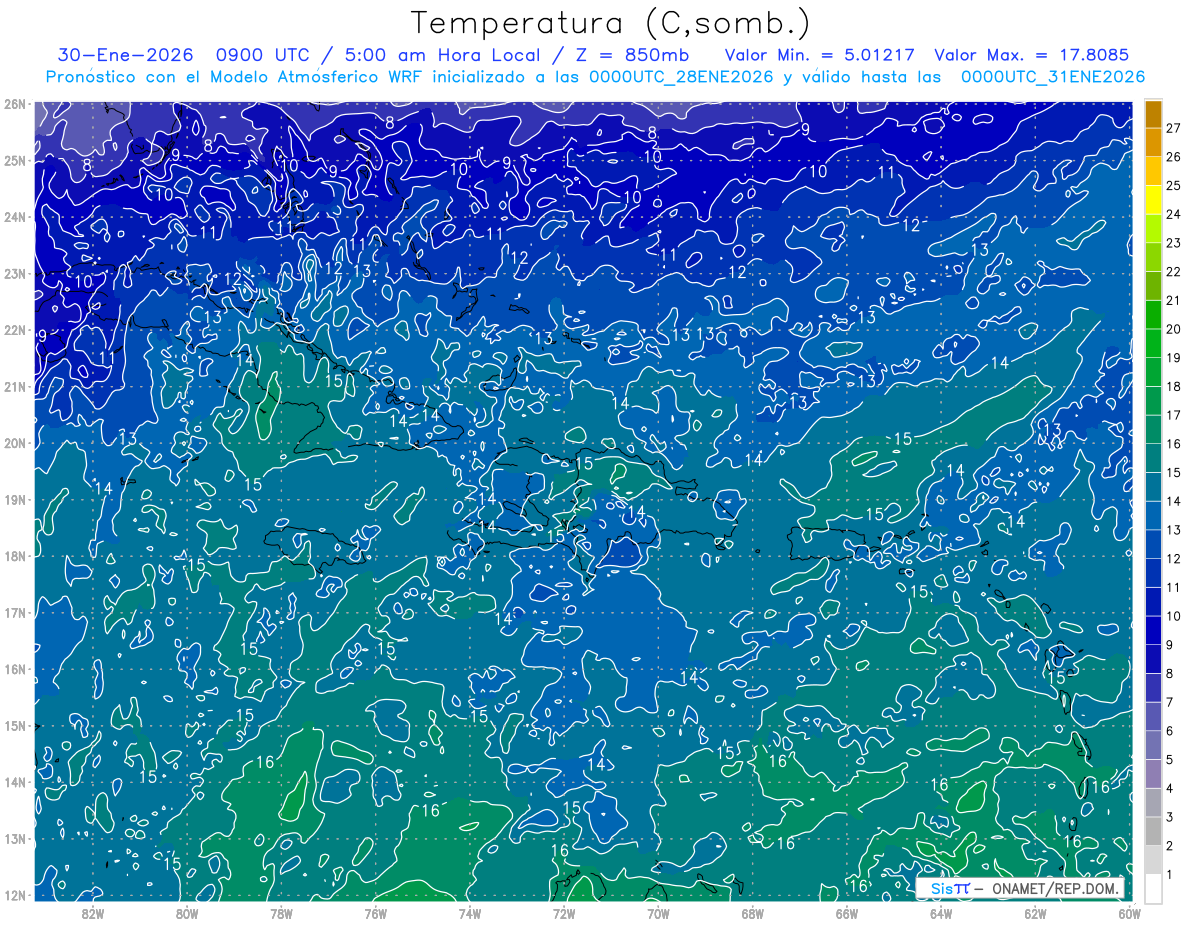1200x927 pixels.
Task: Click the "17N" latitude axis label
Action: coord(15,613)
